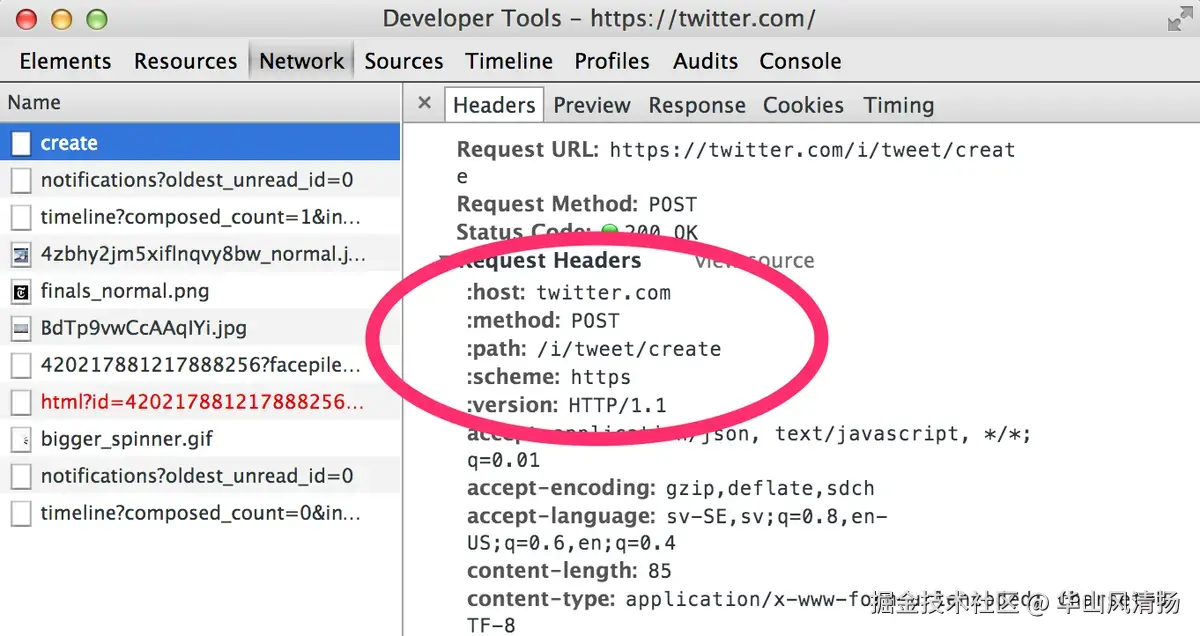Open the Preview tab
This screenshot has width=1200, height=636.
coord(591,104)
